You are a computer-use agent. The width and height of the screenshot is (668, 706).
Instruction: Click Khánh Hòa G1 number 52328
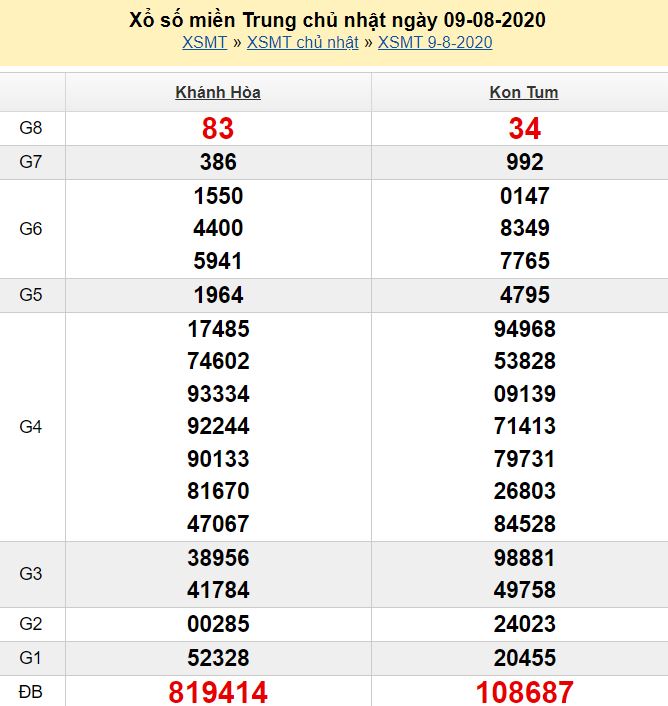218,658
